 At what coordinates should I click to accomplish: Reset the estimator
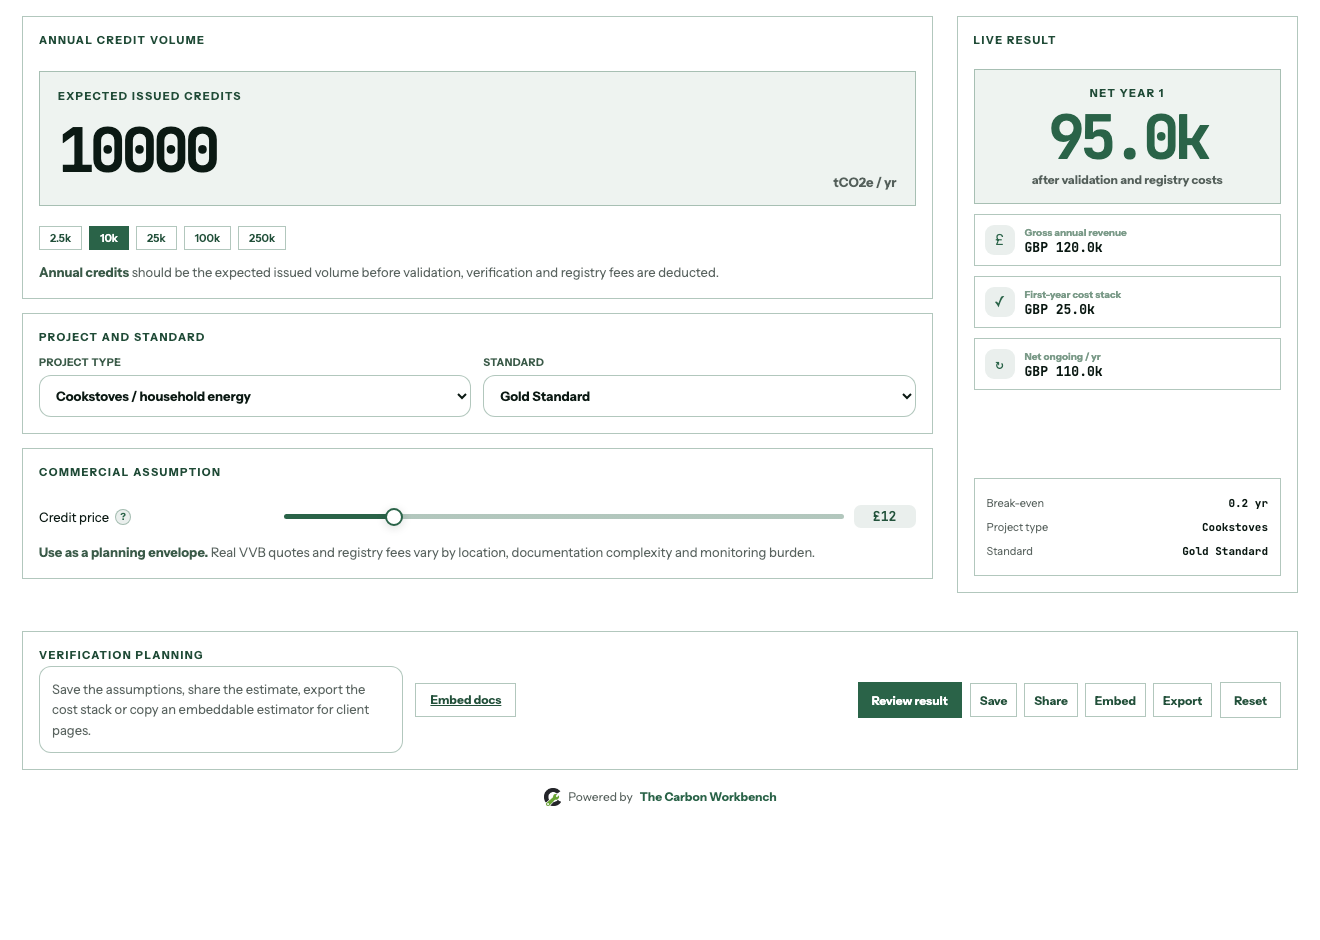[x=1250, y=700]
